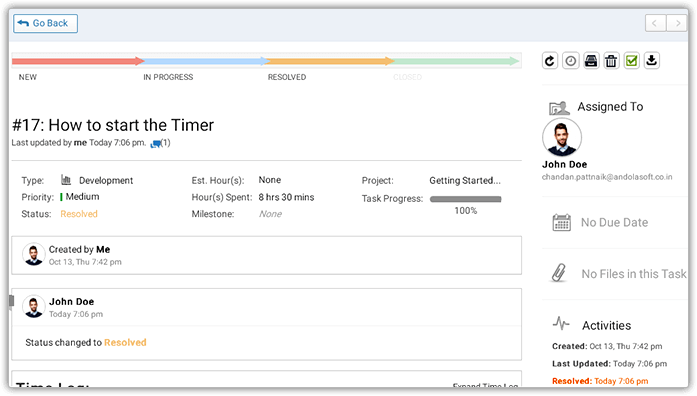
Task: Click Est. Hour(s) None value
Action: coord(270,180)
